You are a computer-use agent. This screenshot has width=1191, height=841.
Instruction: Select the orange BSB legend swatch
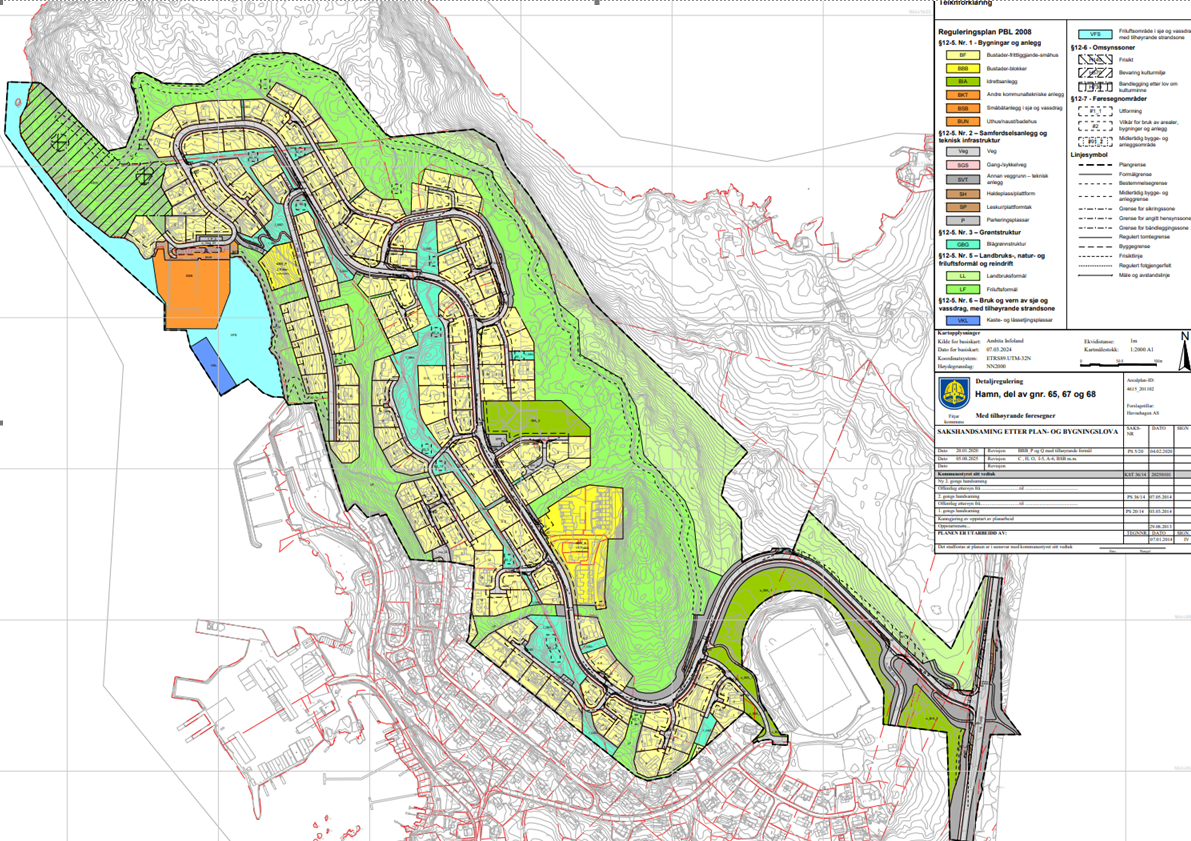point(962,107)
